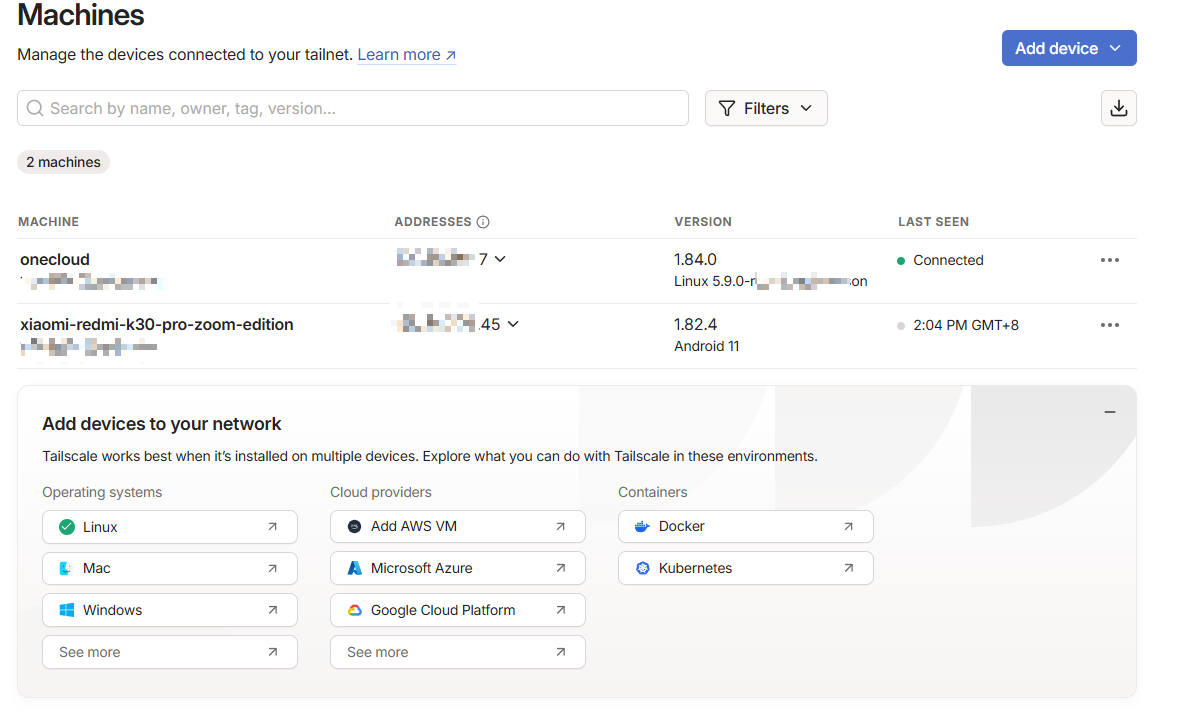
Task: Expand the onecloud address chevron
Action: coord(500,259)
